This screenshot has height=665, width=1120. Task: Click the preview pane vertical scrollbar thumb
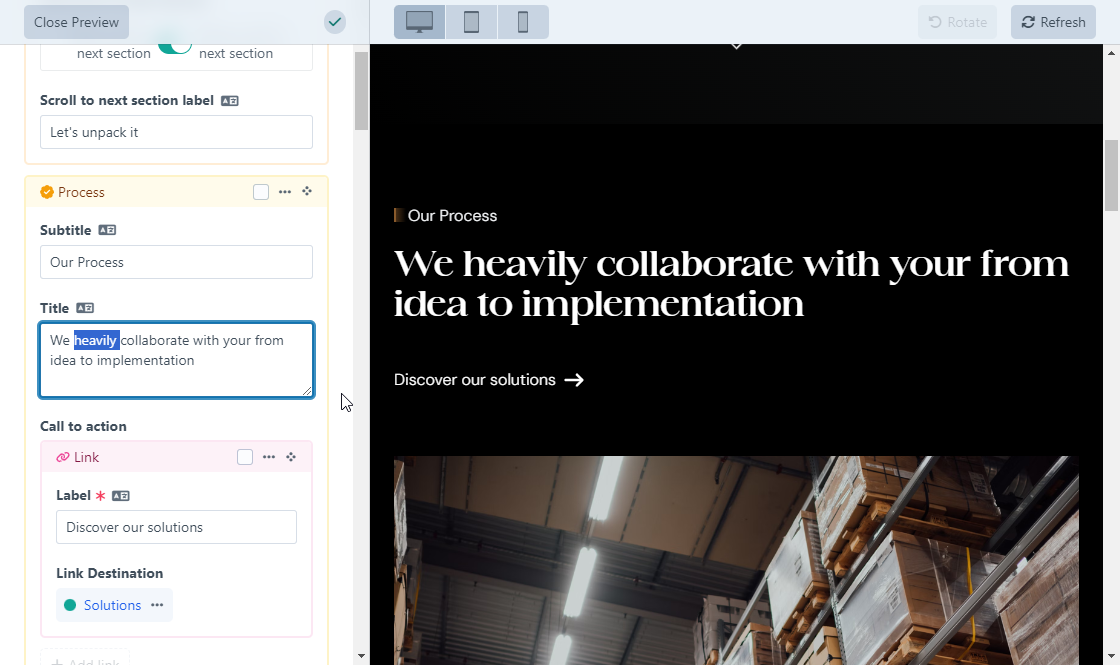[x=1111, y=175]
